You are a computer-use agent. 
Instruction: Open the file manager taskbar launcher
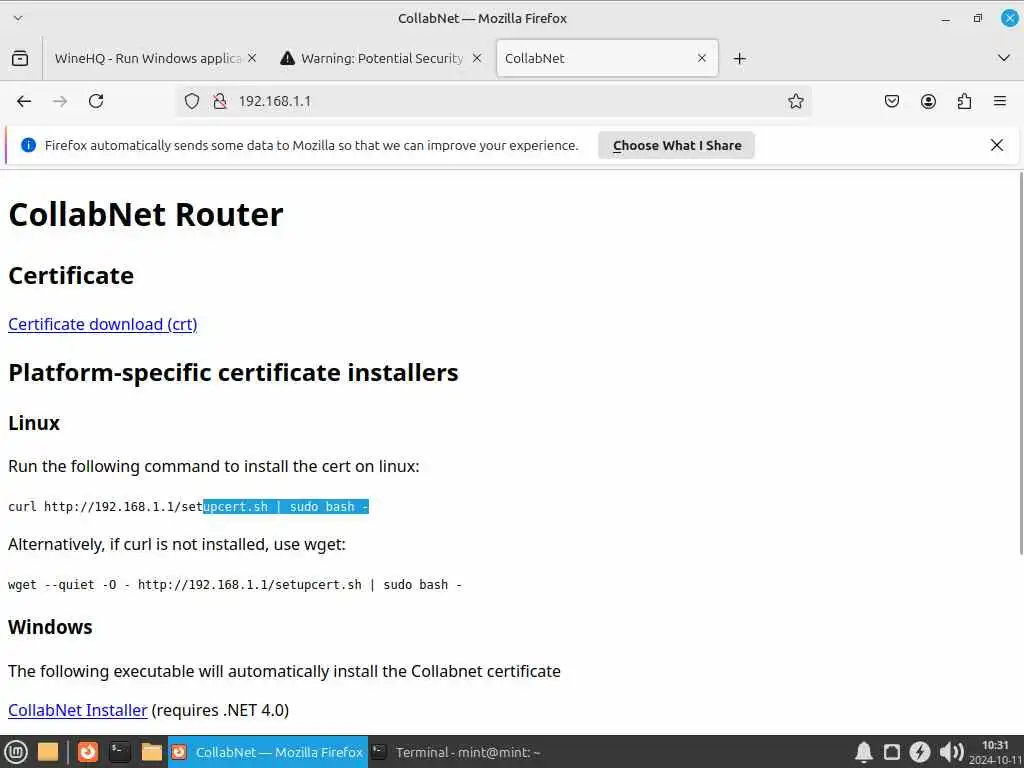pyautogui.click(x=152, y=752)
